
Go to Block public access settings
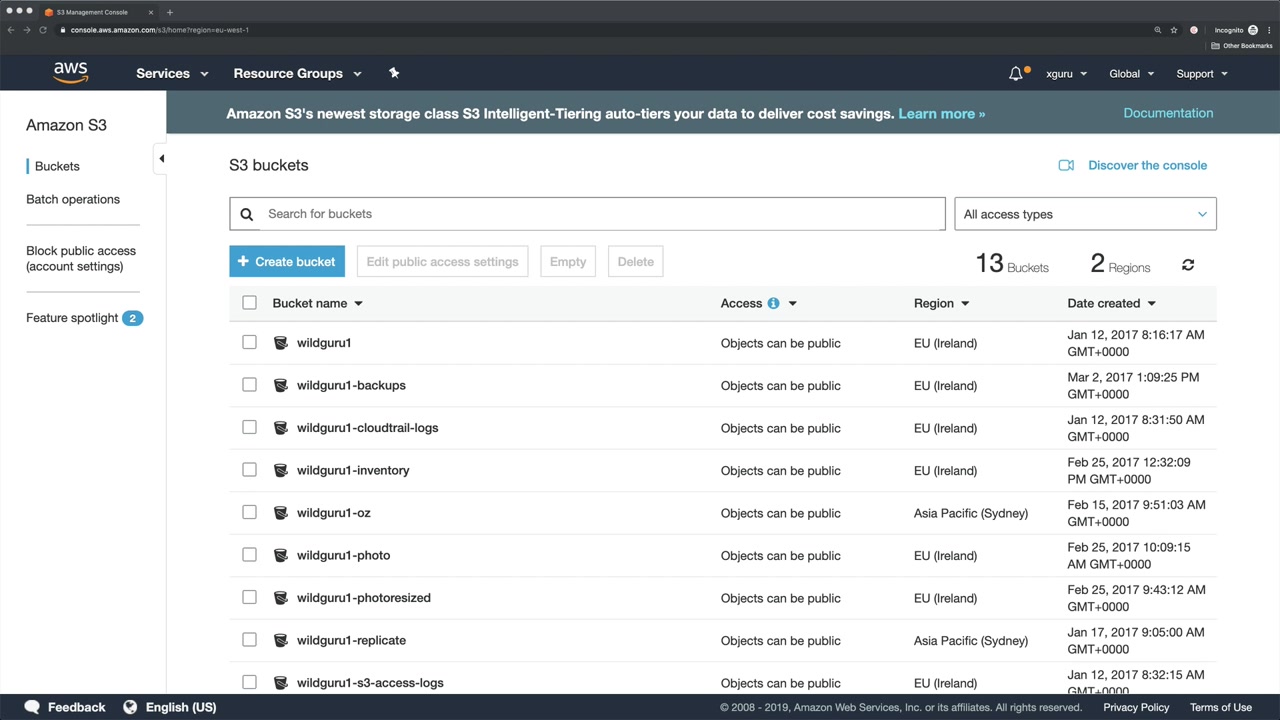click(81, 258)
